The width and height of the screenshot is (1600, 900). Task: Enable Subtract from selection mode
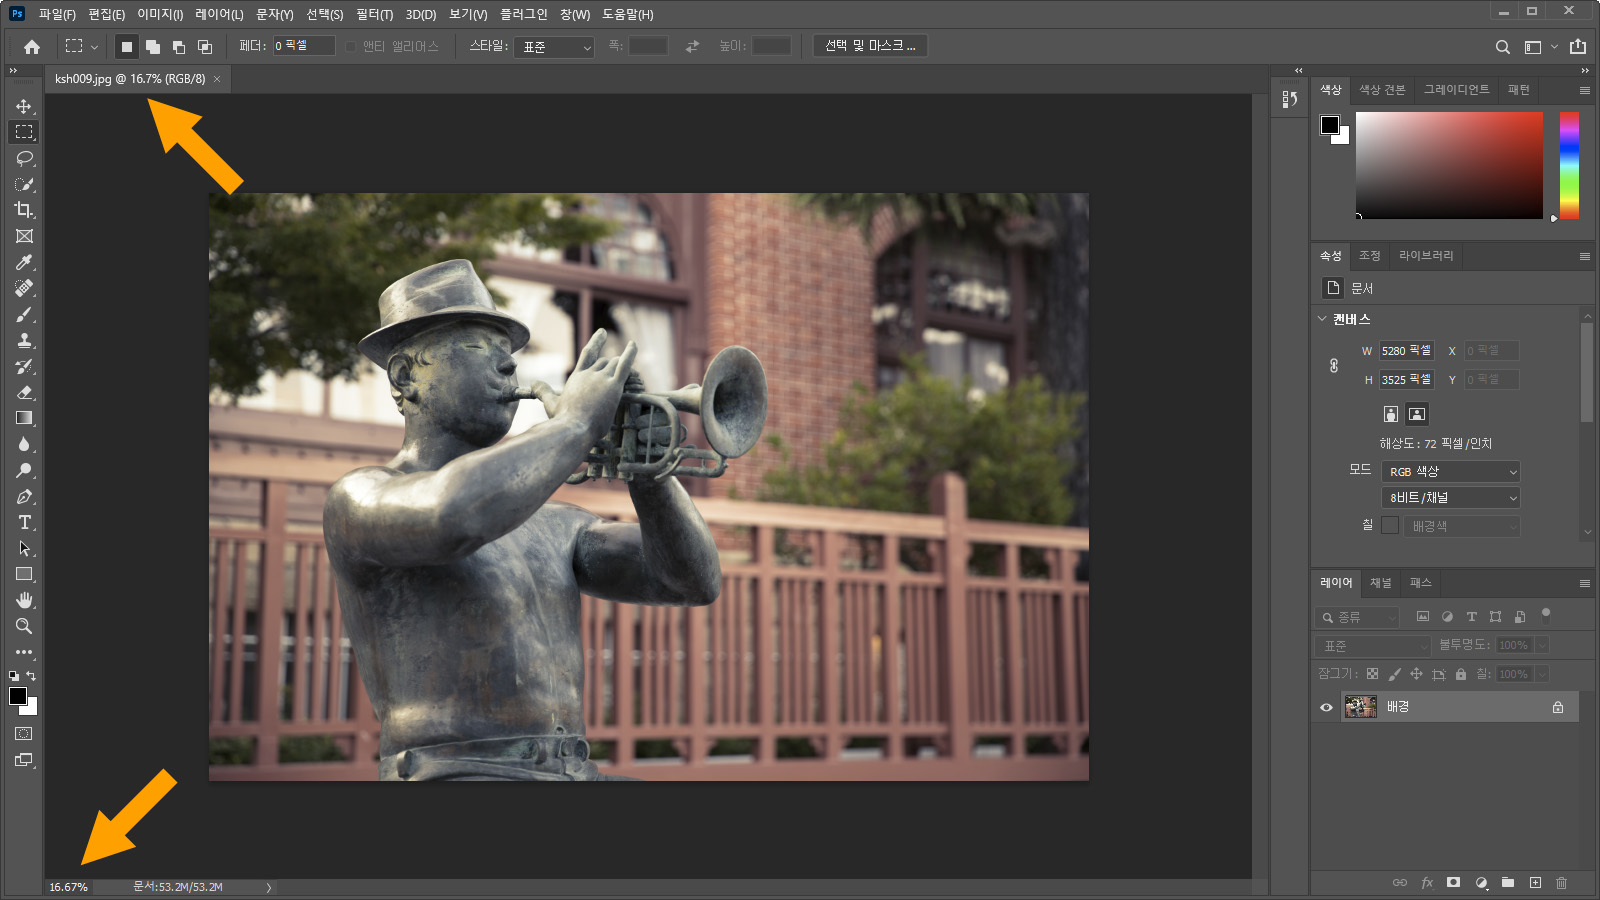(x=178, y=47)
